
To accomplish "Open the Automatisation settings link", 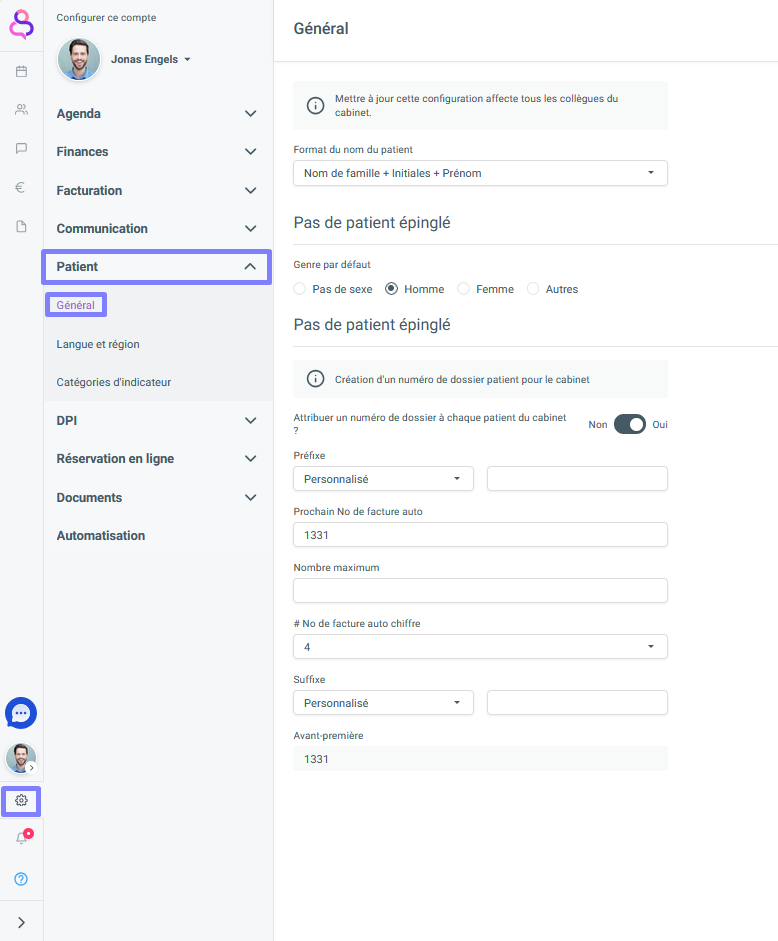I will (101, 535).
